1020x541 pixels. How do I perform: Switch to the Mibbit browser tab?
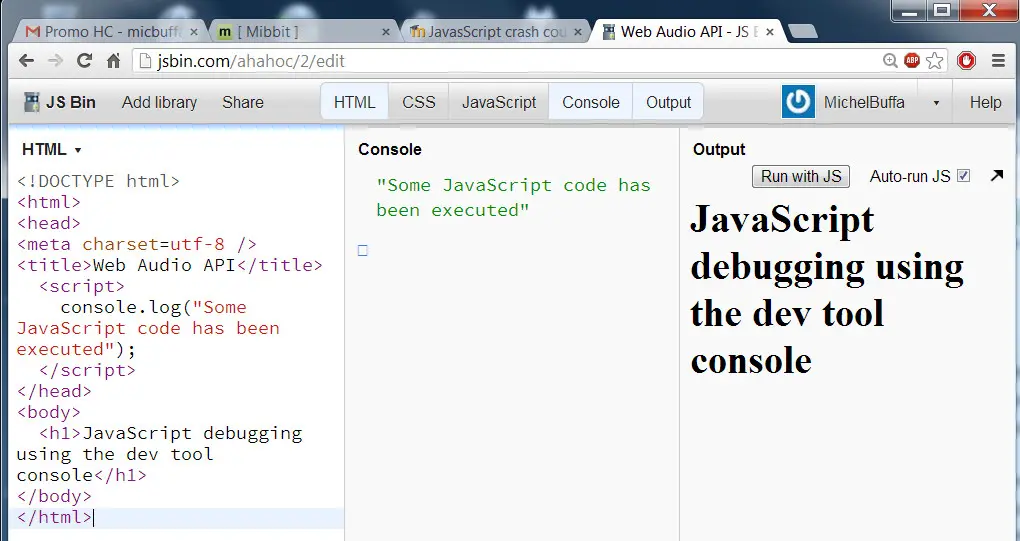pyautogui.click(x=304, y=32)
